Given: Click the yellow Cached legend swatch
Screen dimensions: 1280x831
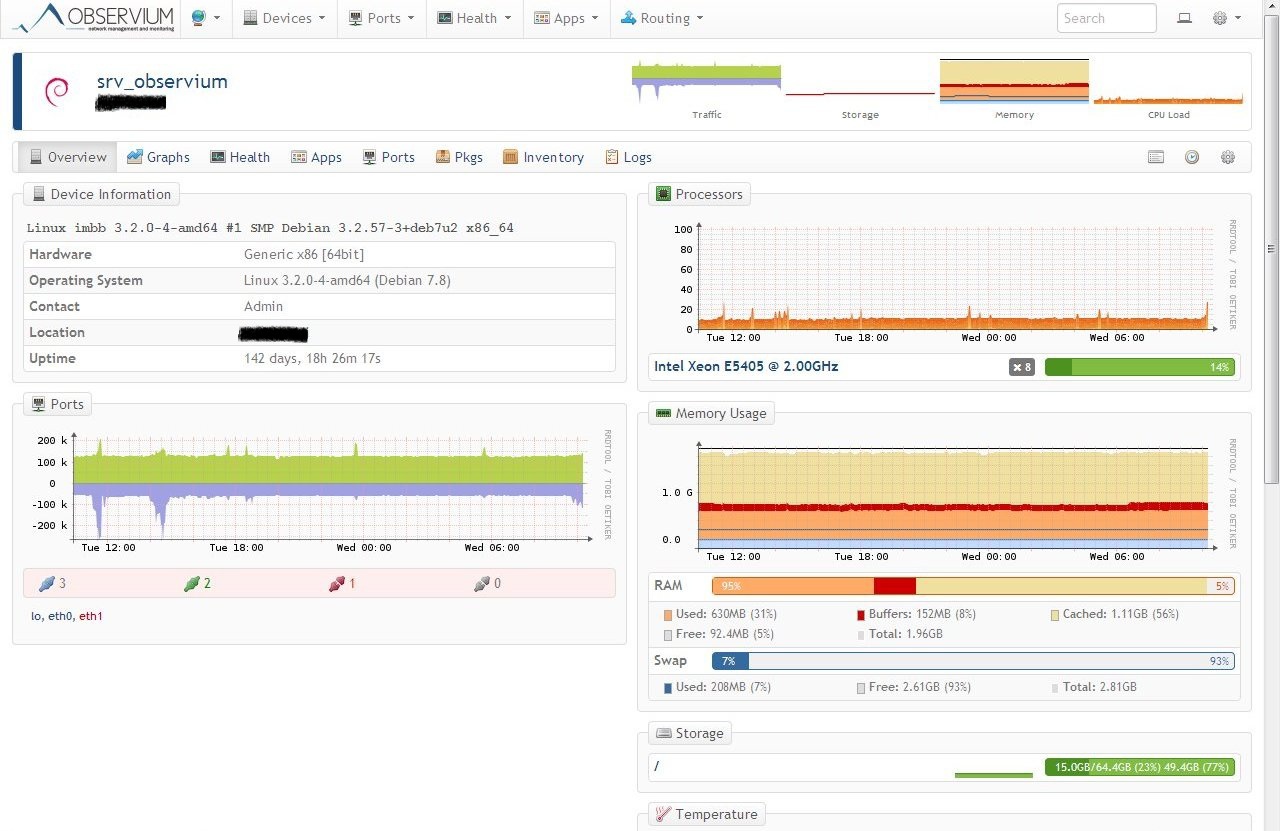Looking at the screenshot, I should (1055, 615).
